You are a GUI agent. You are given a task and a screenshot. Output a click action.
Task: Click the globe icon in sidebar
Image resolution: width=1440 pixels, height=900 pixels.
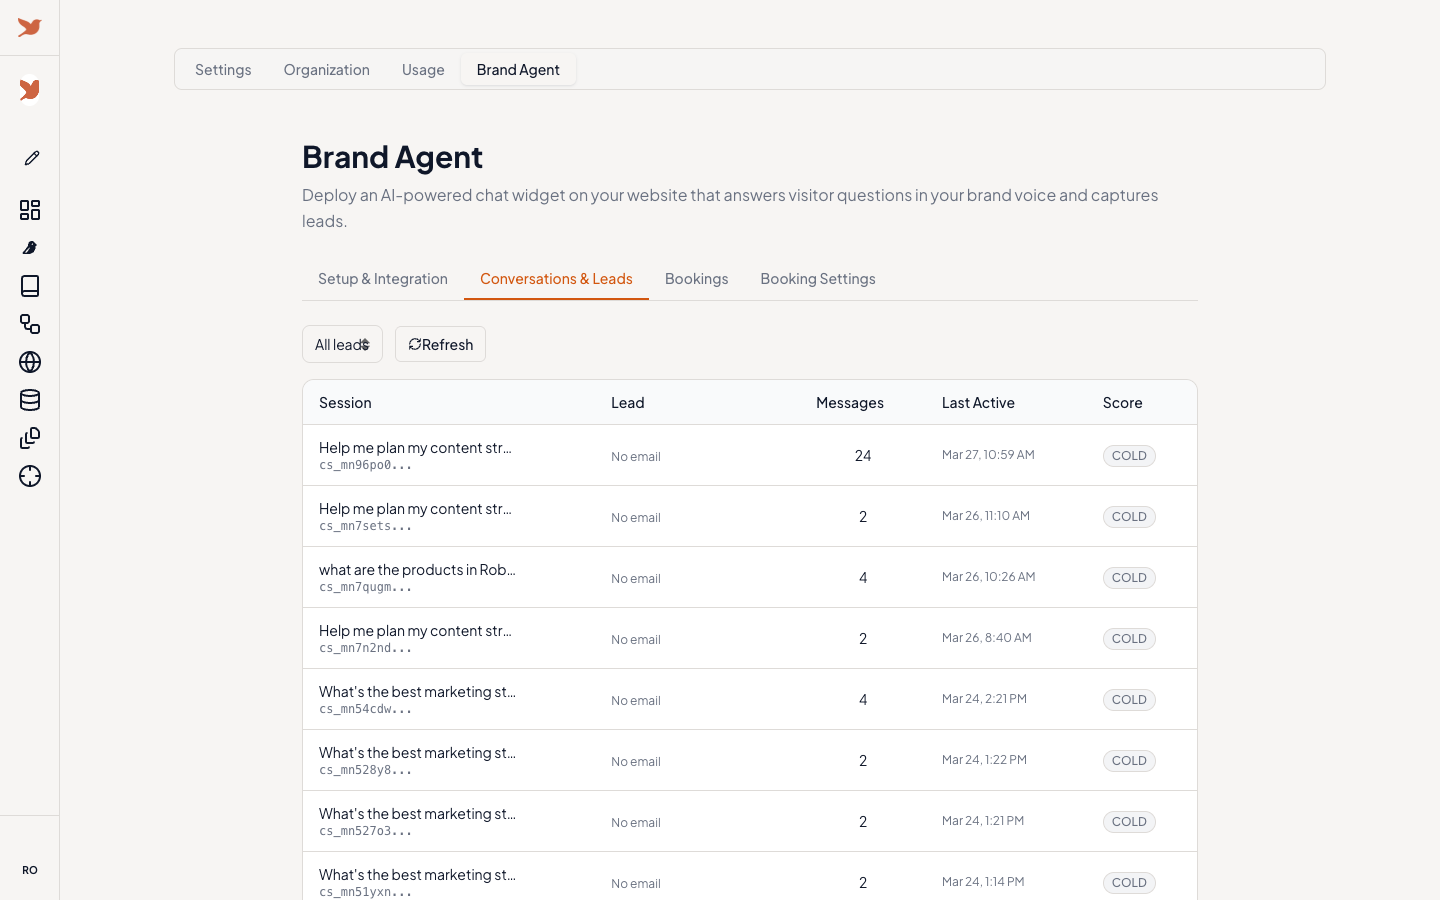[x=30, y=362]
